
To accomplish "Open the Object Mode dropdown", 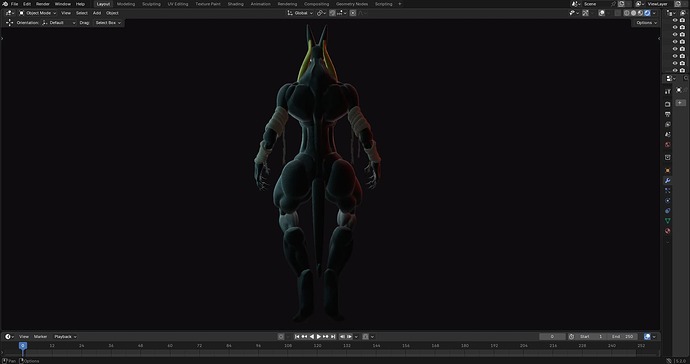I will coord(37,13).
